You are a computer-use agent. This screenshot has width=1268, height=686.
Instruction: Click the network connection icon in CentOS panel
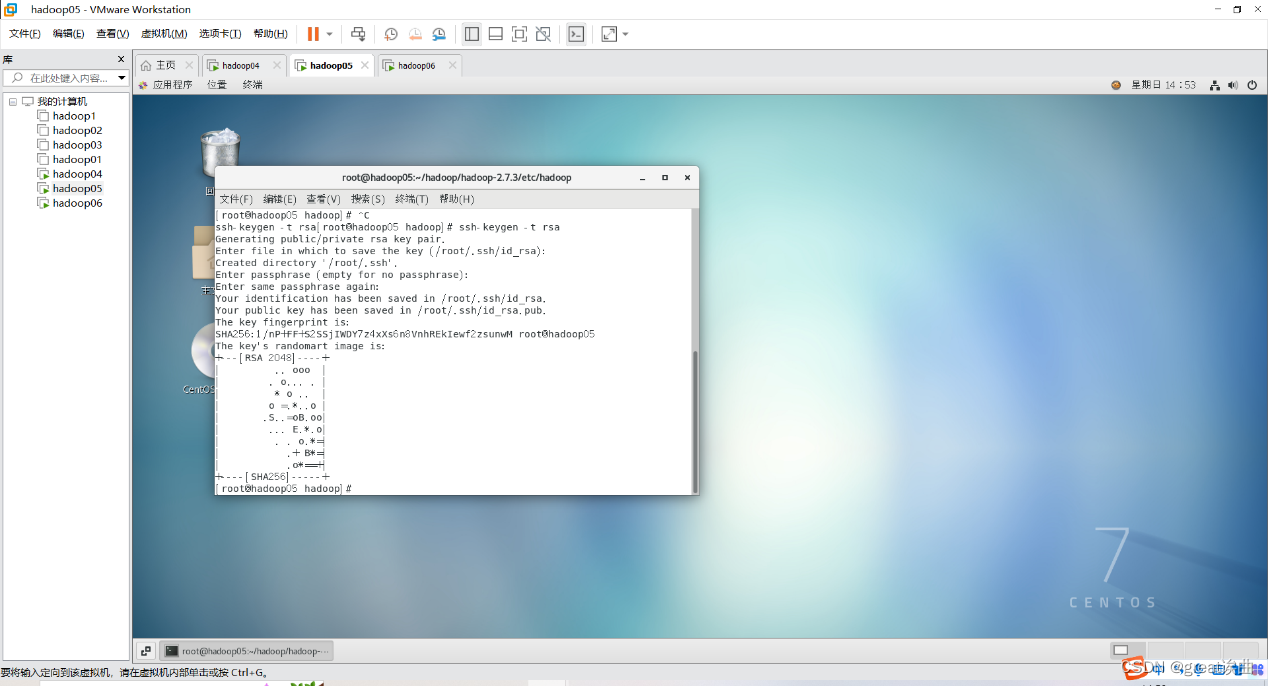pyautogui.click(x=1215, y=85)
